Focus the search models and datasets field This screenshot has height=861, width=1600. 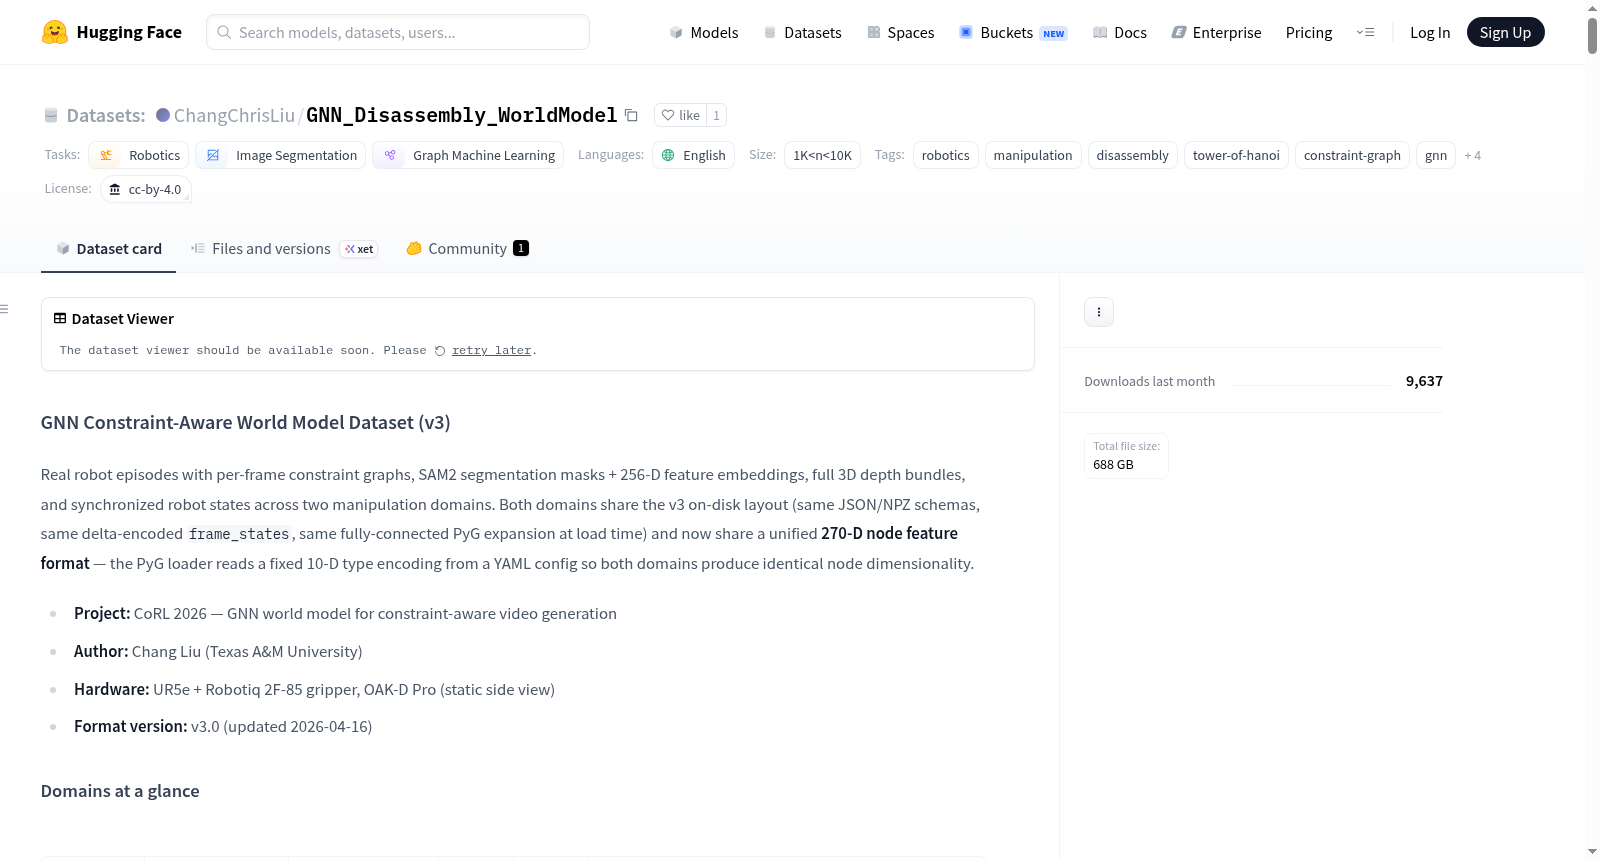398,32
